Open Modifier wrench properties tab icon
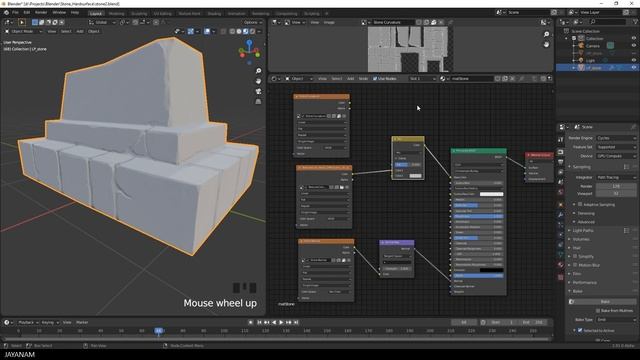 (561, 215)
